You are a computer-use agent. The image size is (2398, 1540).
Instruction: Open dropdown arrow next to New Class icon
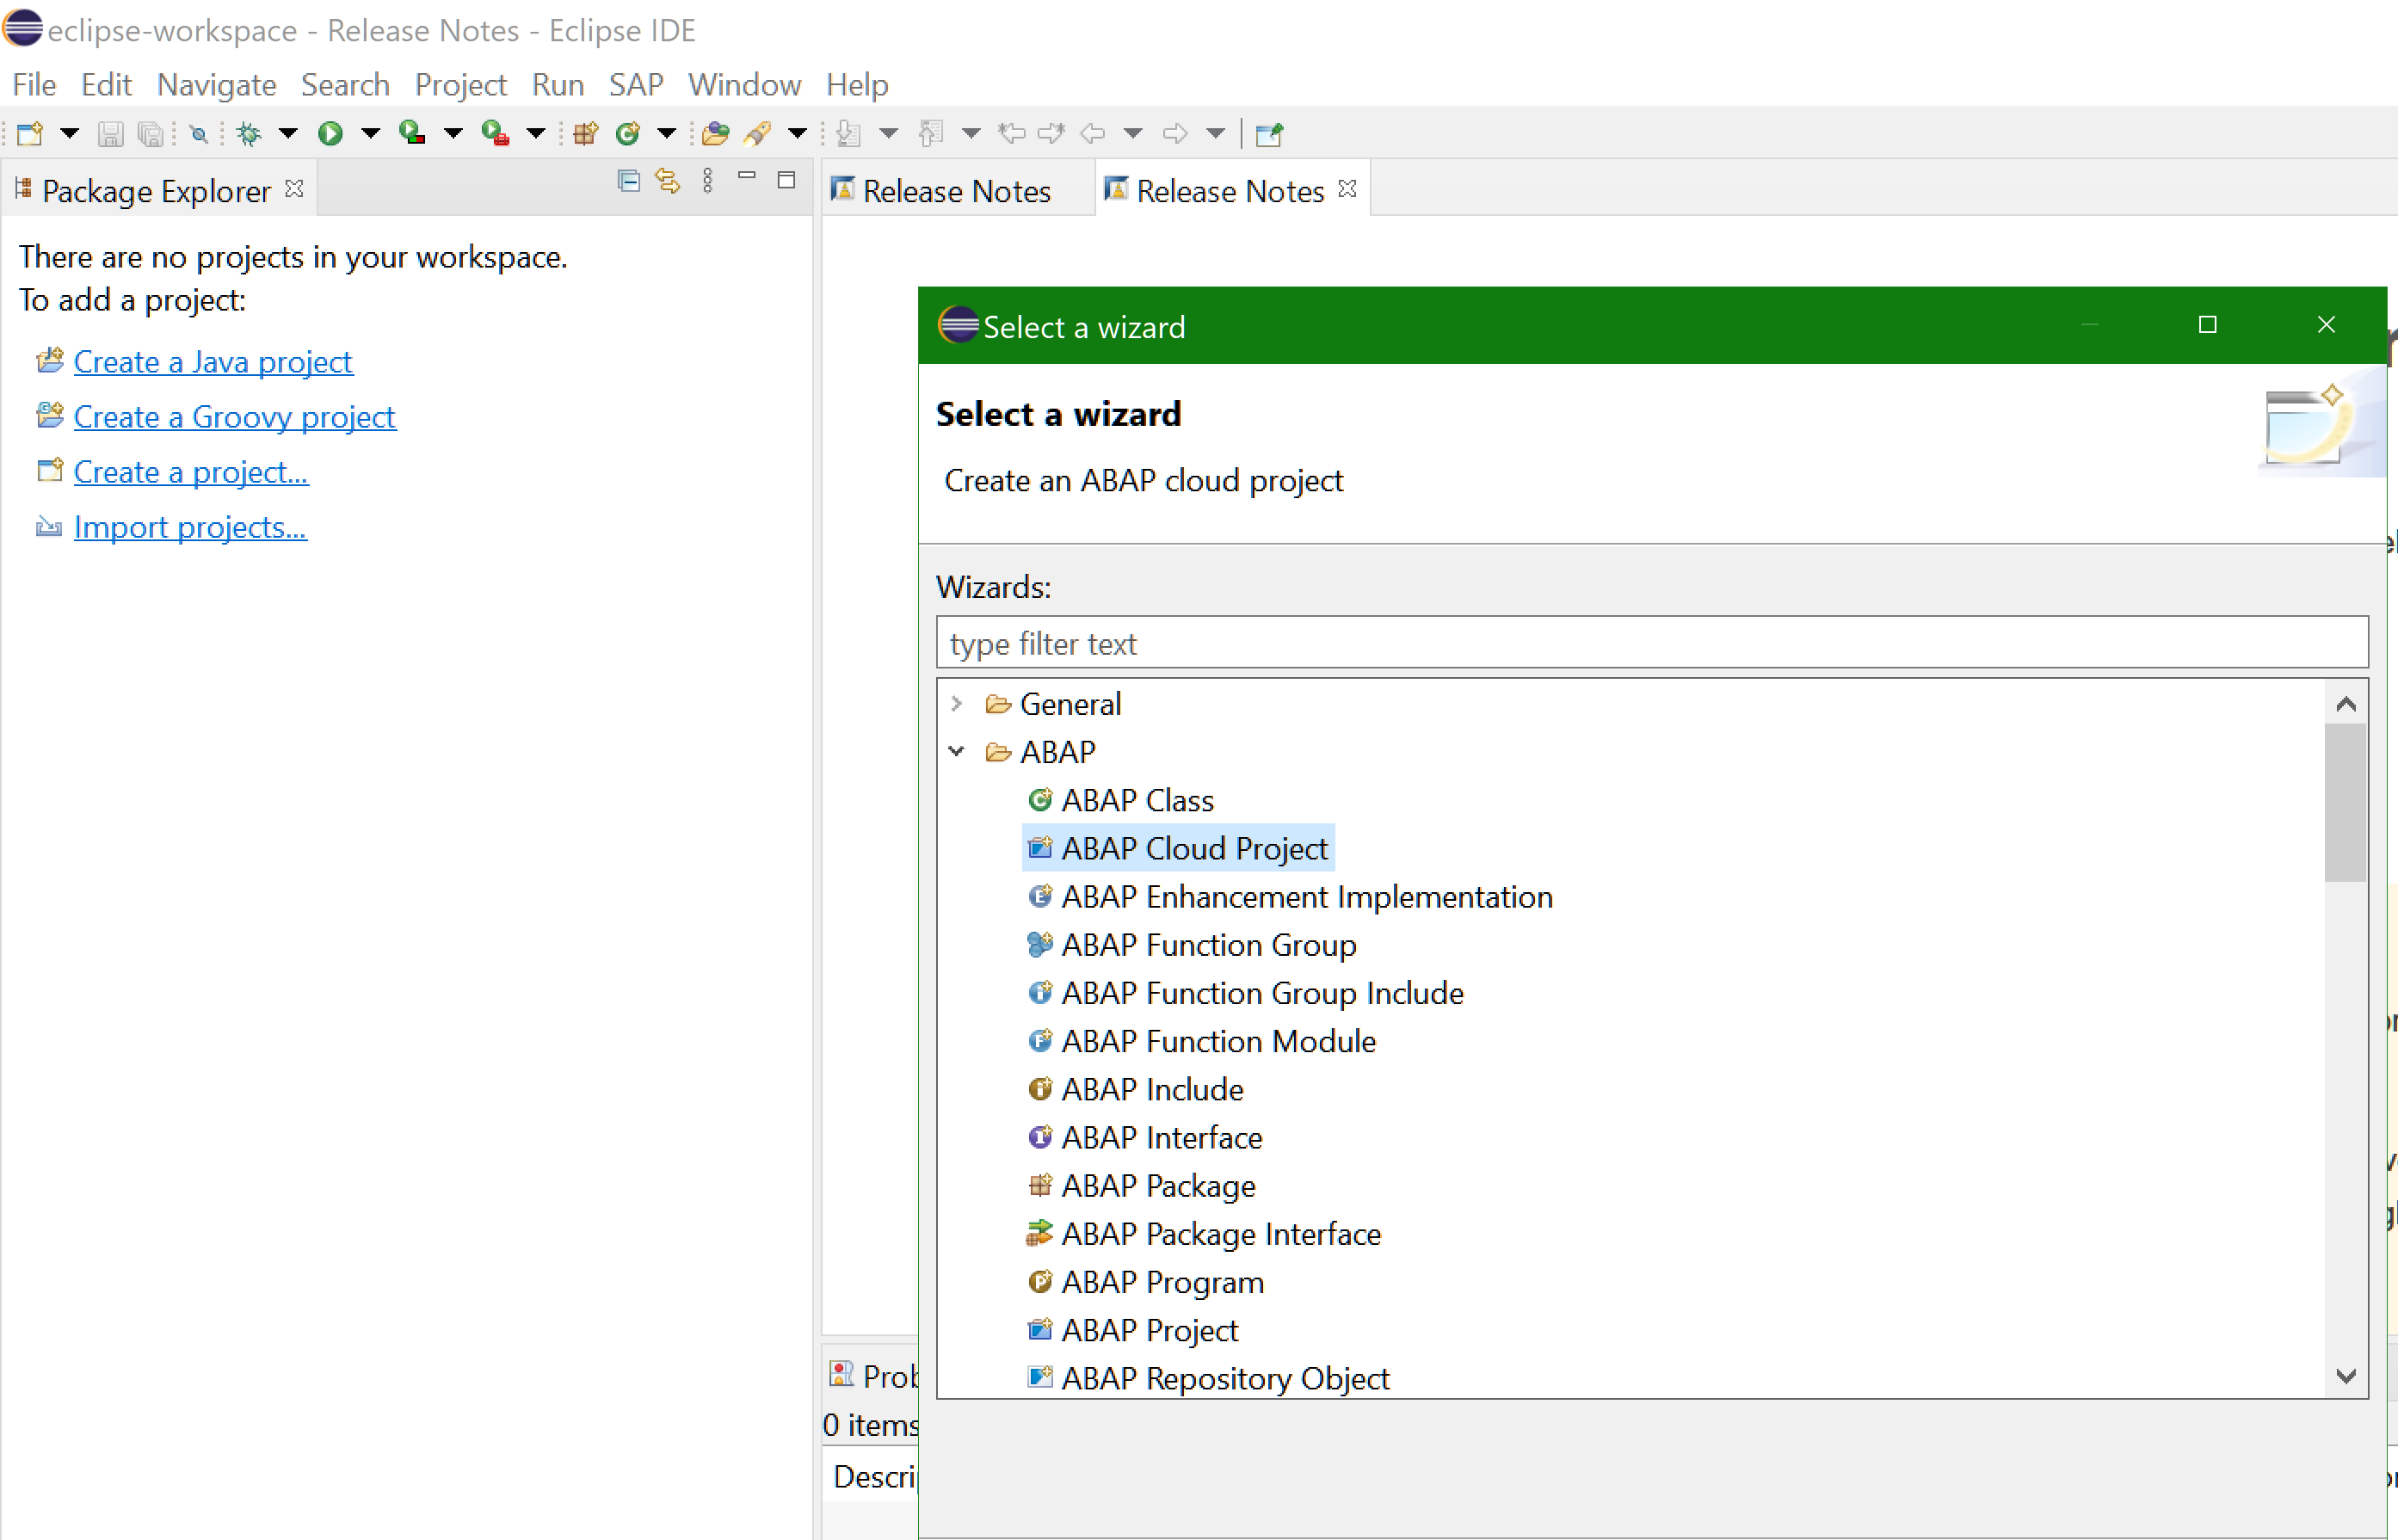[666, 133]
